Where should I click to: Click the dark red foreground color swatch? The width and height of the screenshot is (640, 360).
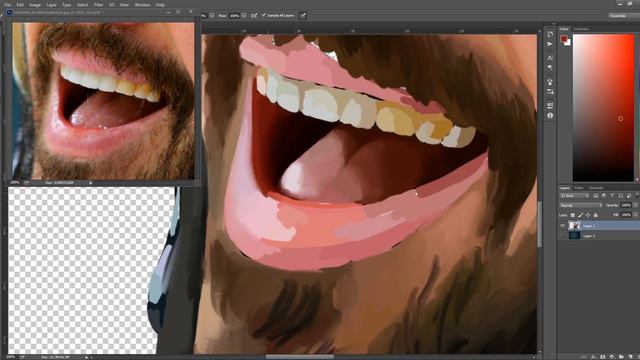(564, 39)
